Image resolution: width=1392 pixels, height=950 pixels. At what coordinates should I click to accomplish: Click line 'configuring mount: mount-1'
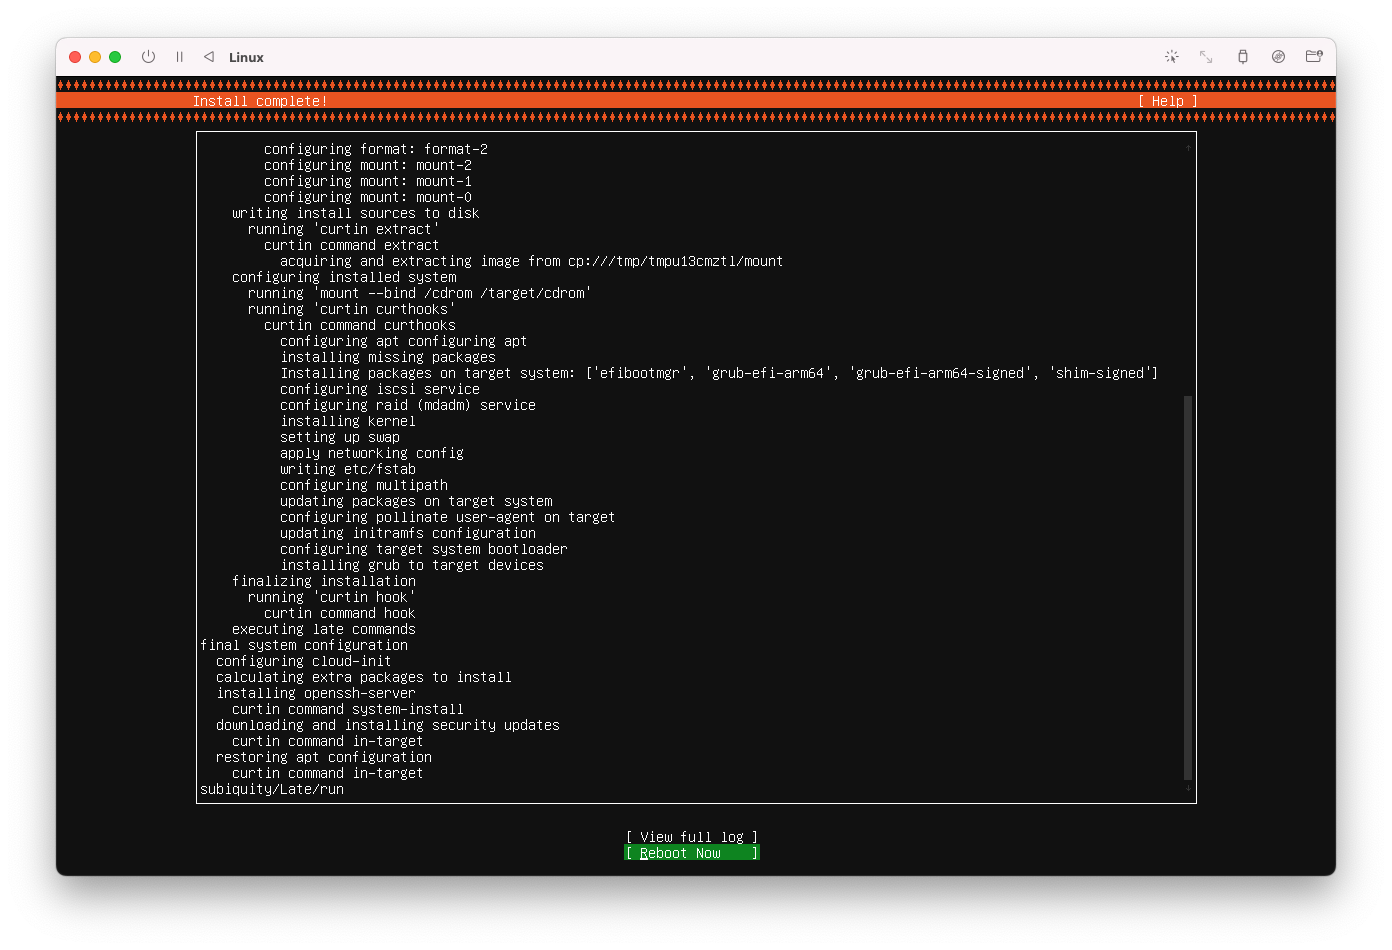(x=368, y=181)
